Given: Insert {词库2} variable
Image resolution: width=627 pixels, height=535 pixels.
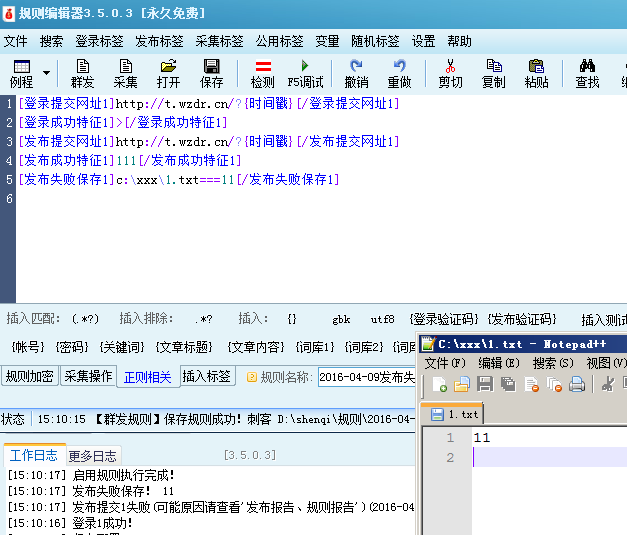Looking at the screenshot, I should click(x=364, y=347).
